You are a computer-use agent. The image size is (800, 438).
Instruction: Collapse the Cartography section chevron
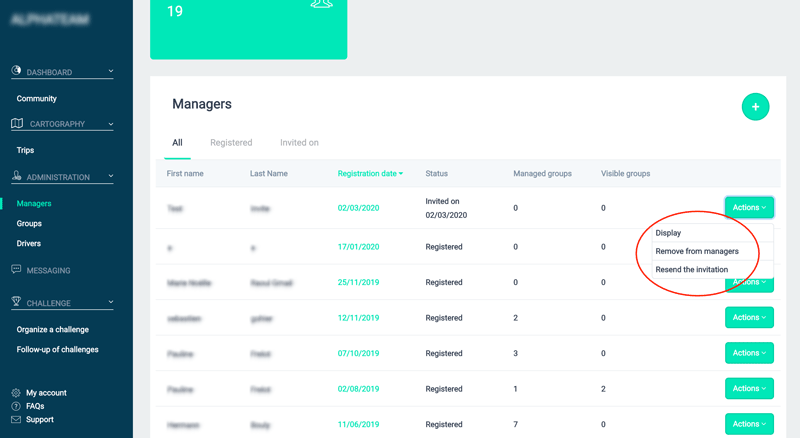point(111,124)
